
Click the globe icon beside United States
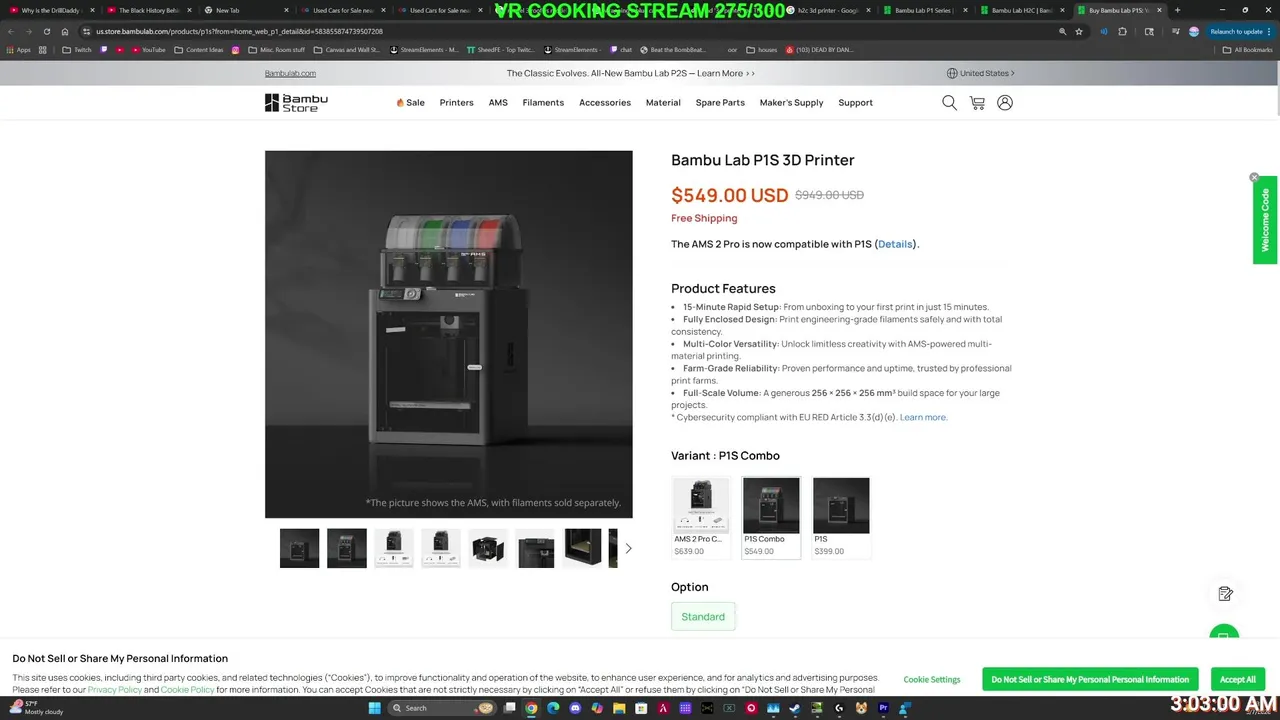pos(952,73)
